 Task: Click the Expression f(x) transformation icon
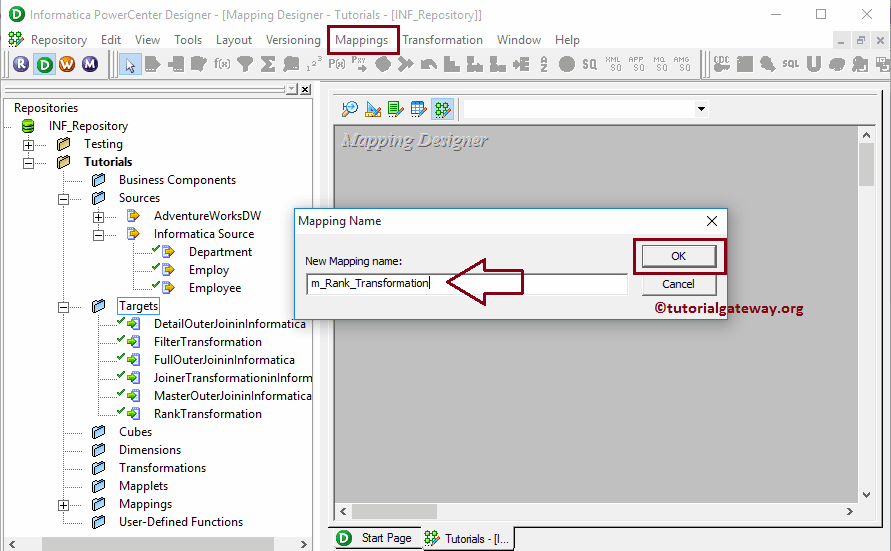pyautogui.click(x=222, y=64)
